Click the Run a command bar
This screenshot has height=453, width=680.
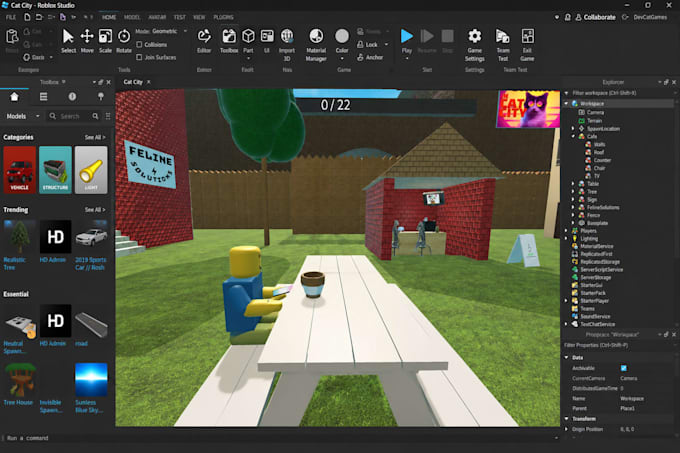tap(278, 438)
